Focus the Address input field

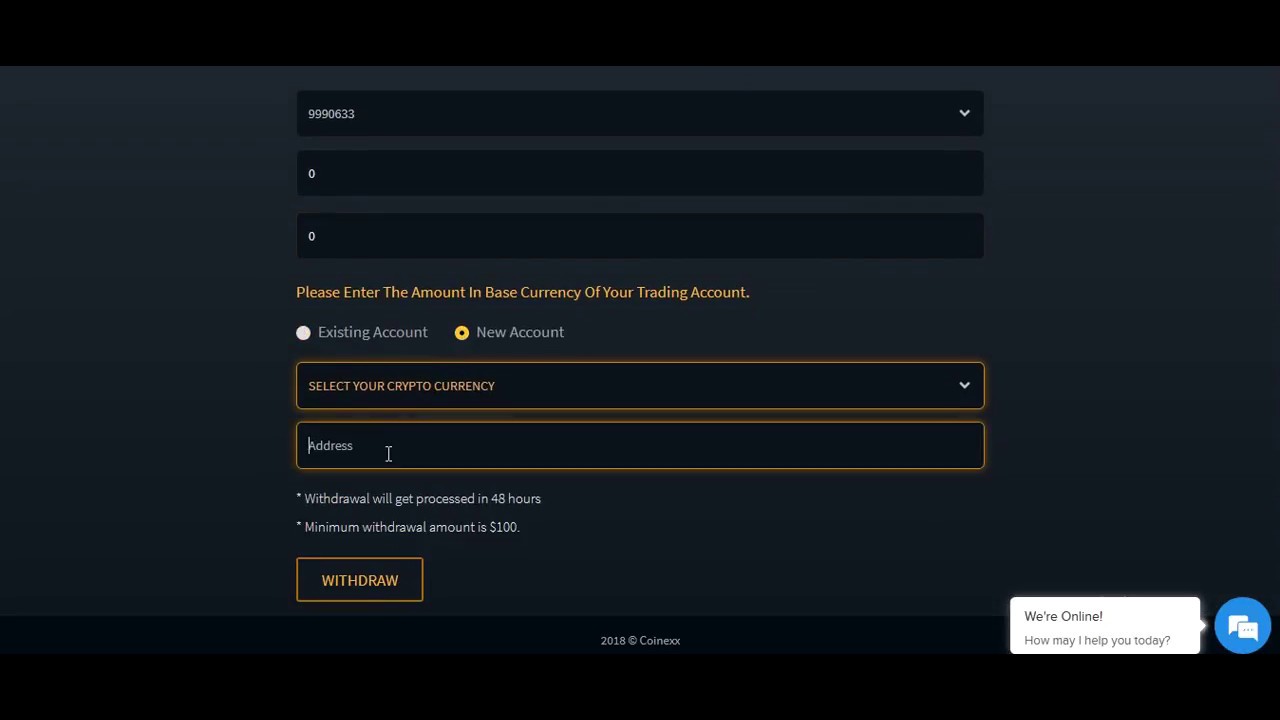click(x=640, y=446)
